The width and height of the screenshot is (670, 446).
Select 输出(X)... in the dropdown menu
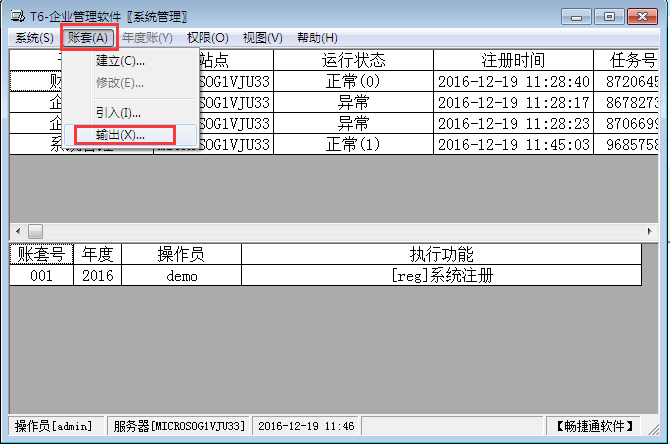[x=120, y=134]
